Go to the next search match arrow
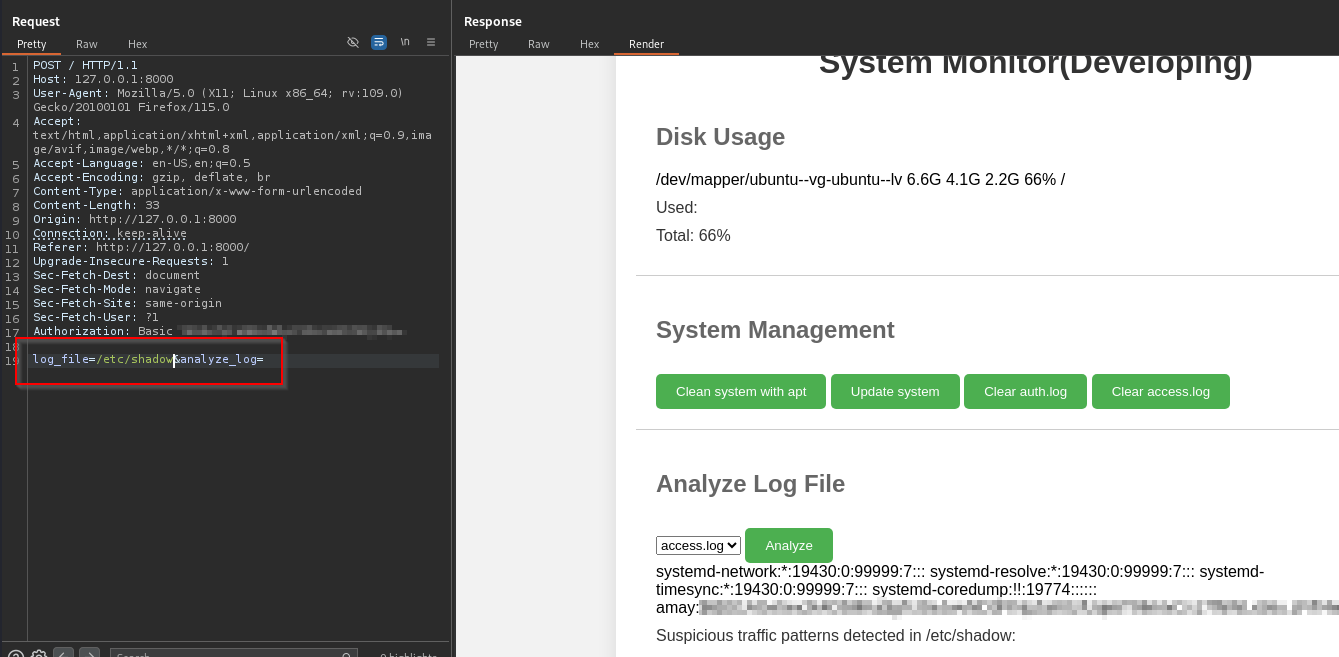1339x657 pixels. pos(89,655)
